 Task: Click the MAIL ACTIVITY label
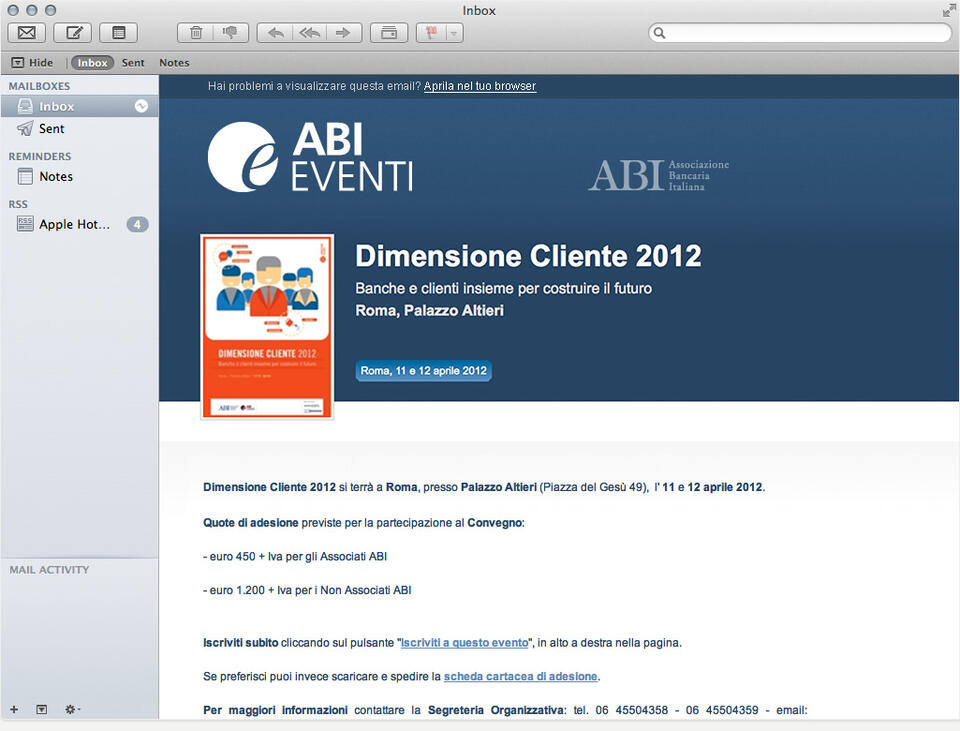pos(50,570)
